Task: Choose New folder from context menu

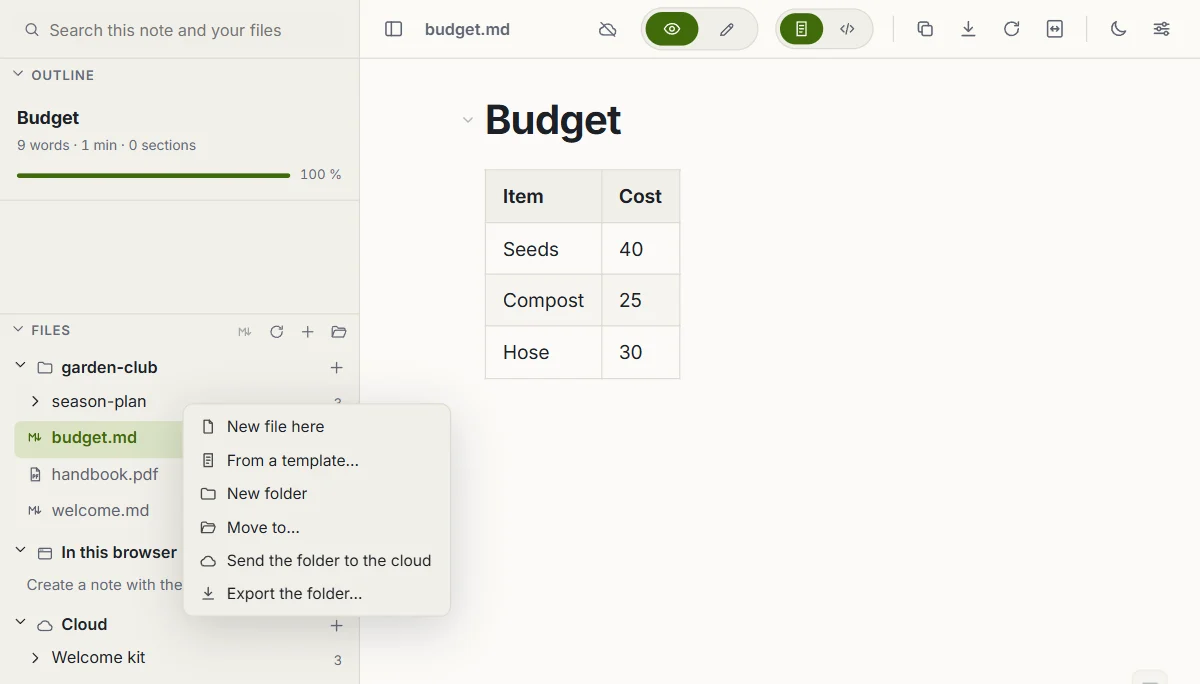Action: click(317, 493)
